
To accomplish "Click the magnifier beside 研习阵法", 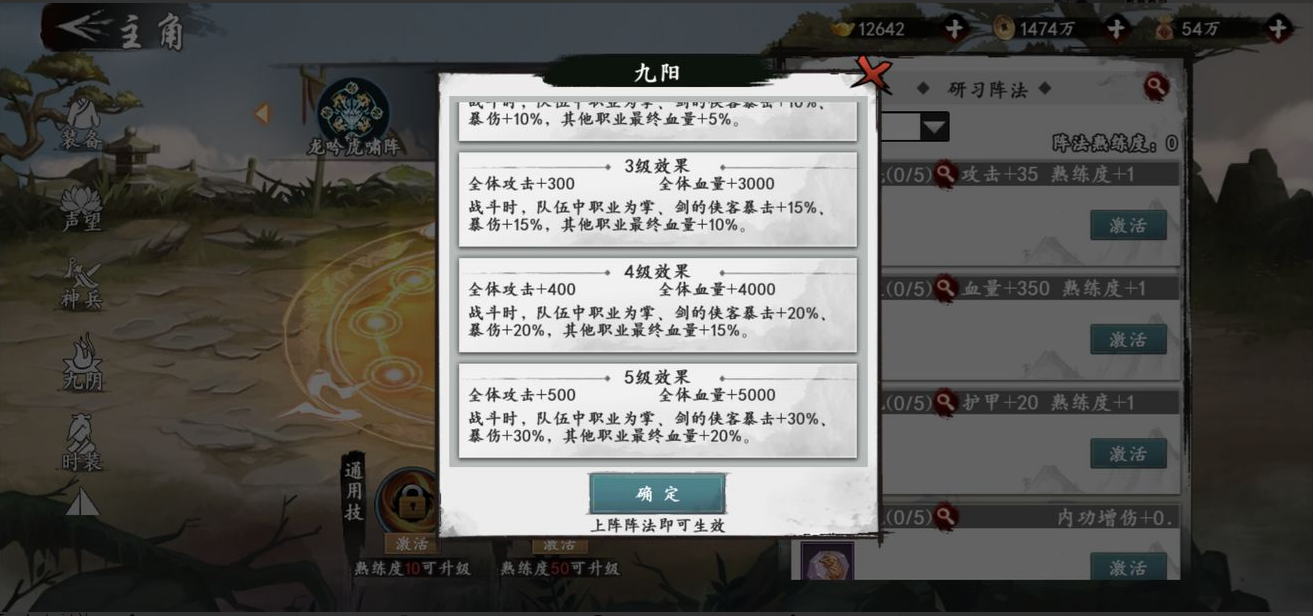I will (1156, 88).
